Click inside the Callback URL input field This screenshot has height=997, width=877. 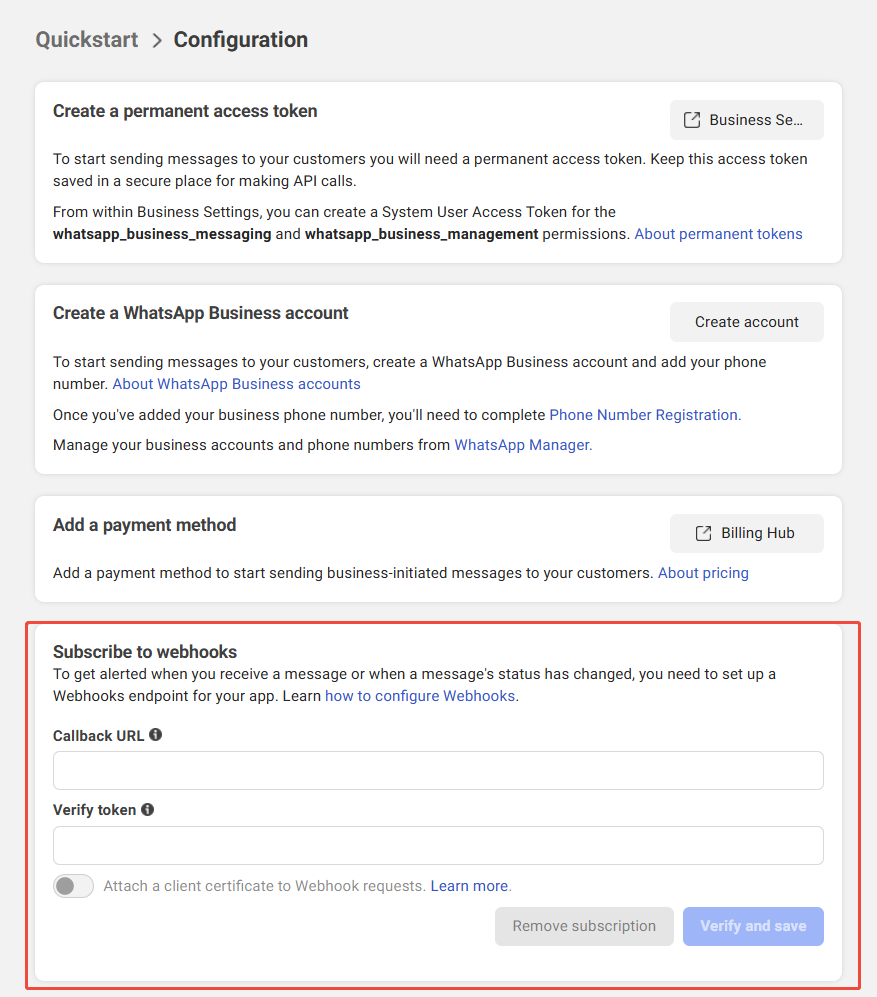tap(438, 770)
